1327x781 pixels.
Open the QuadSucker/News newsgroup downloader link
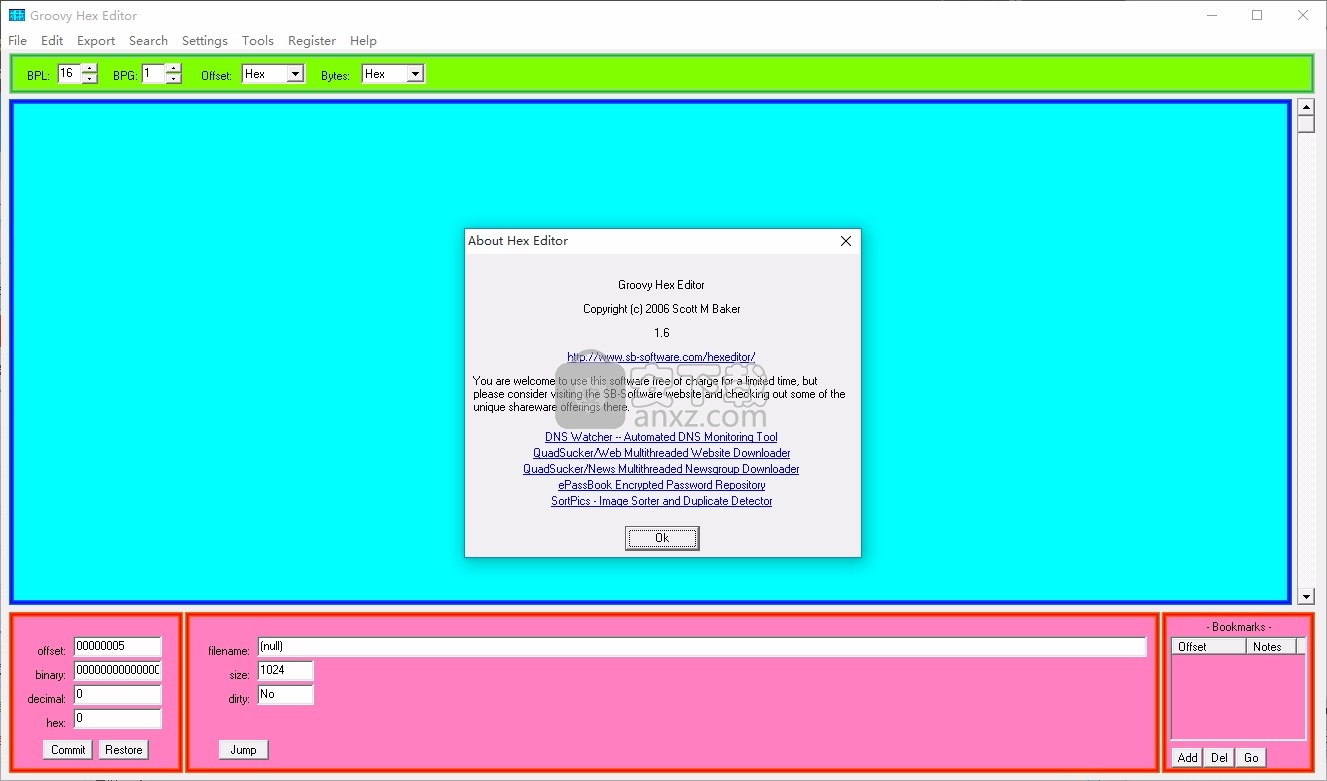(x=661, y=469)
